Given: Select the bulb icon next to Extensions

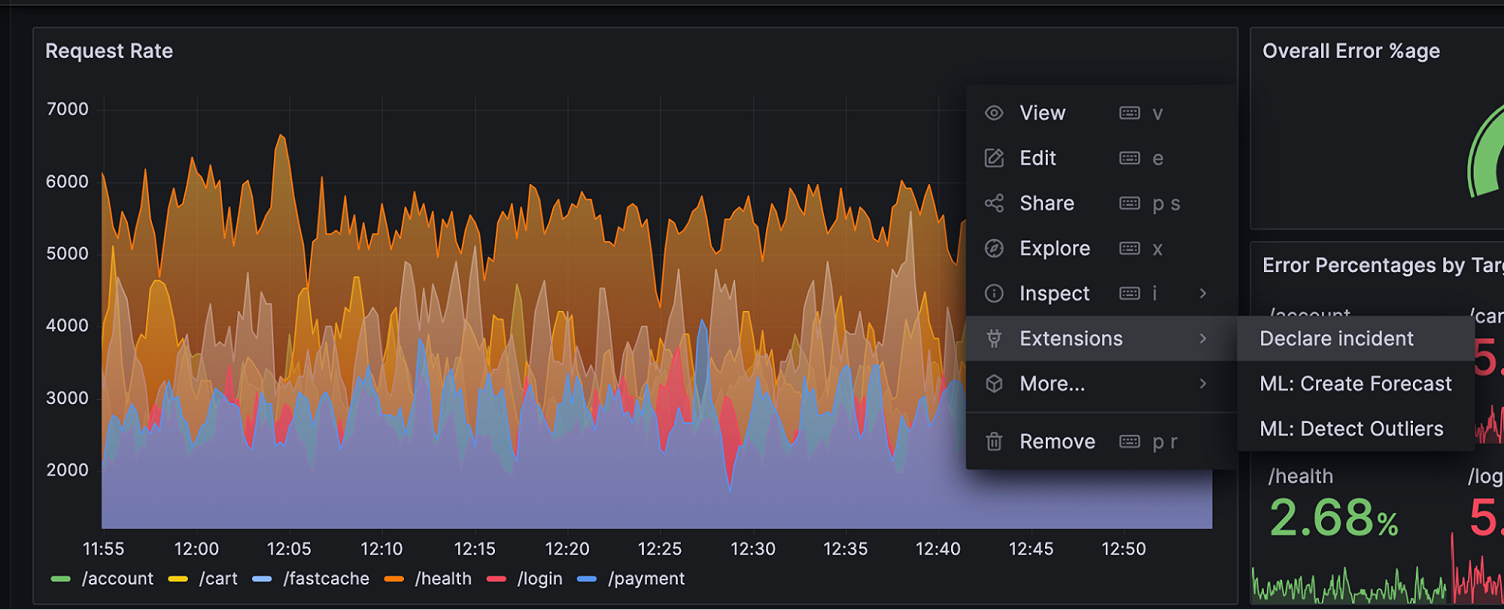Looking at the screenshot, I should (994, 338).
